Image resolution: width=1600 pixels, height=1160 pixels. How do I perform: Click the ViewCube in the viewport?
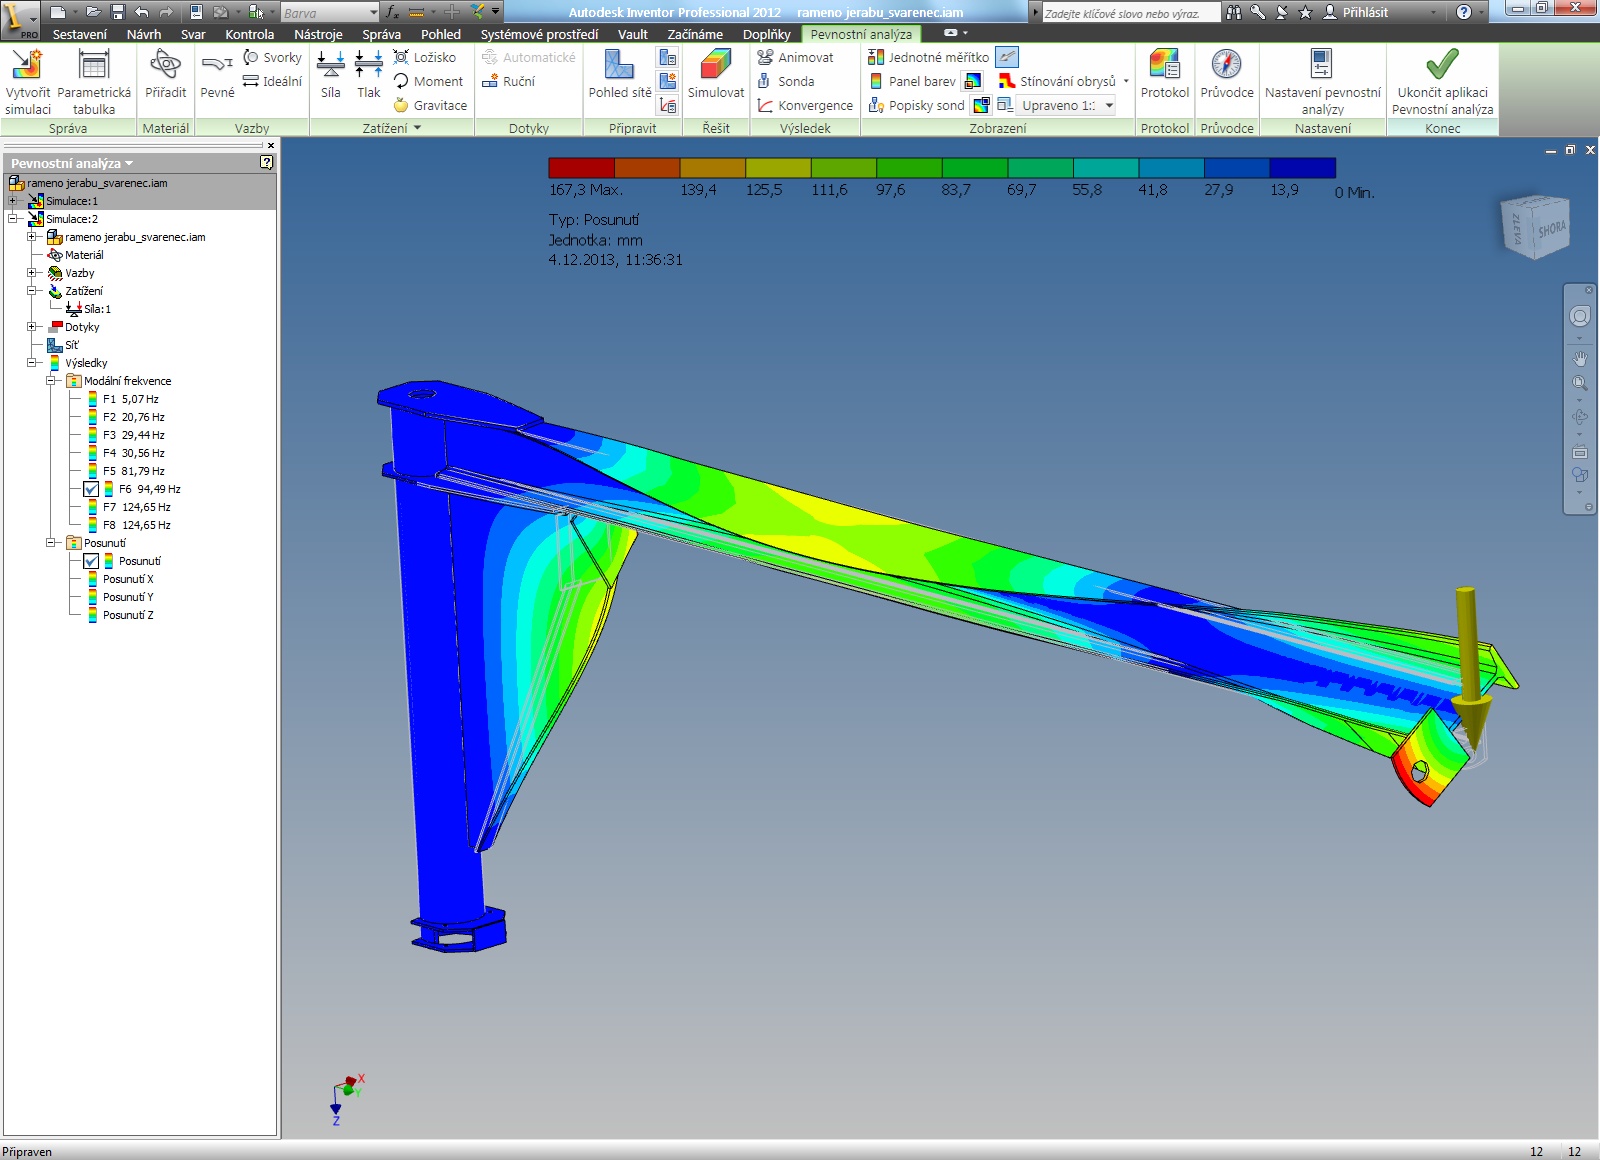click(1535, 228)
